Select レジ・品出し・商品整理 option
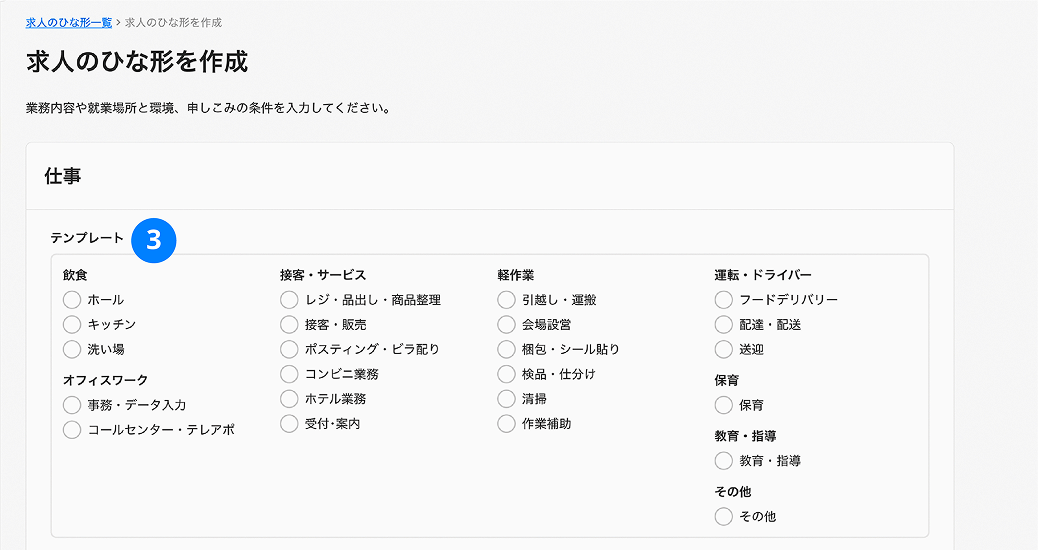The width and height of the screenshot is (1039, 551). coord(289,300)
